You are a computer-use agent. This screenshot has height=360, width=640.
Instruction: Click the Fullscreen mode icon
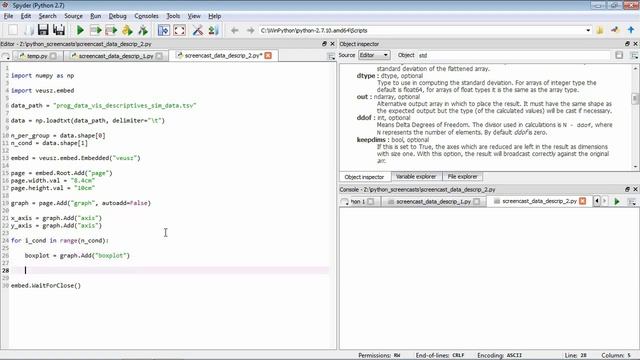[x=180, y=30]
